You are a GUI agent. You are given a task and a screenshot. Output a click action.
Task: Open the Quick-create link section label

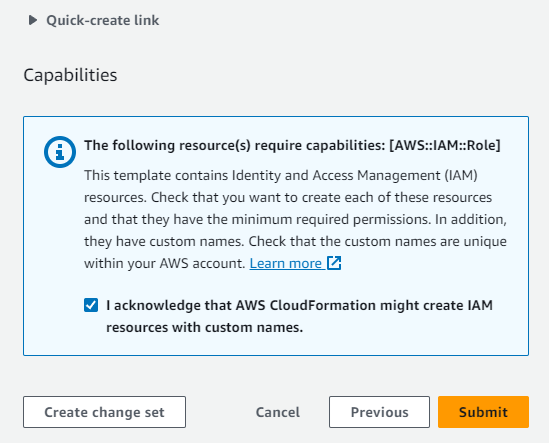coord(103,20)
